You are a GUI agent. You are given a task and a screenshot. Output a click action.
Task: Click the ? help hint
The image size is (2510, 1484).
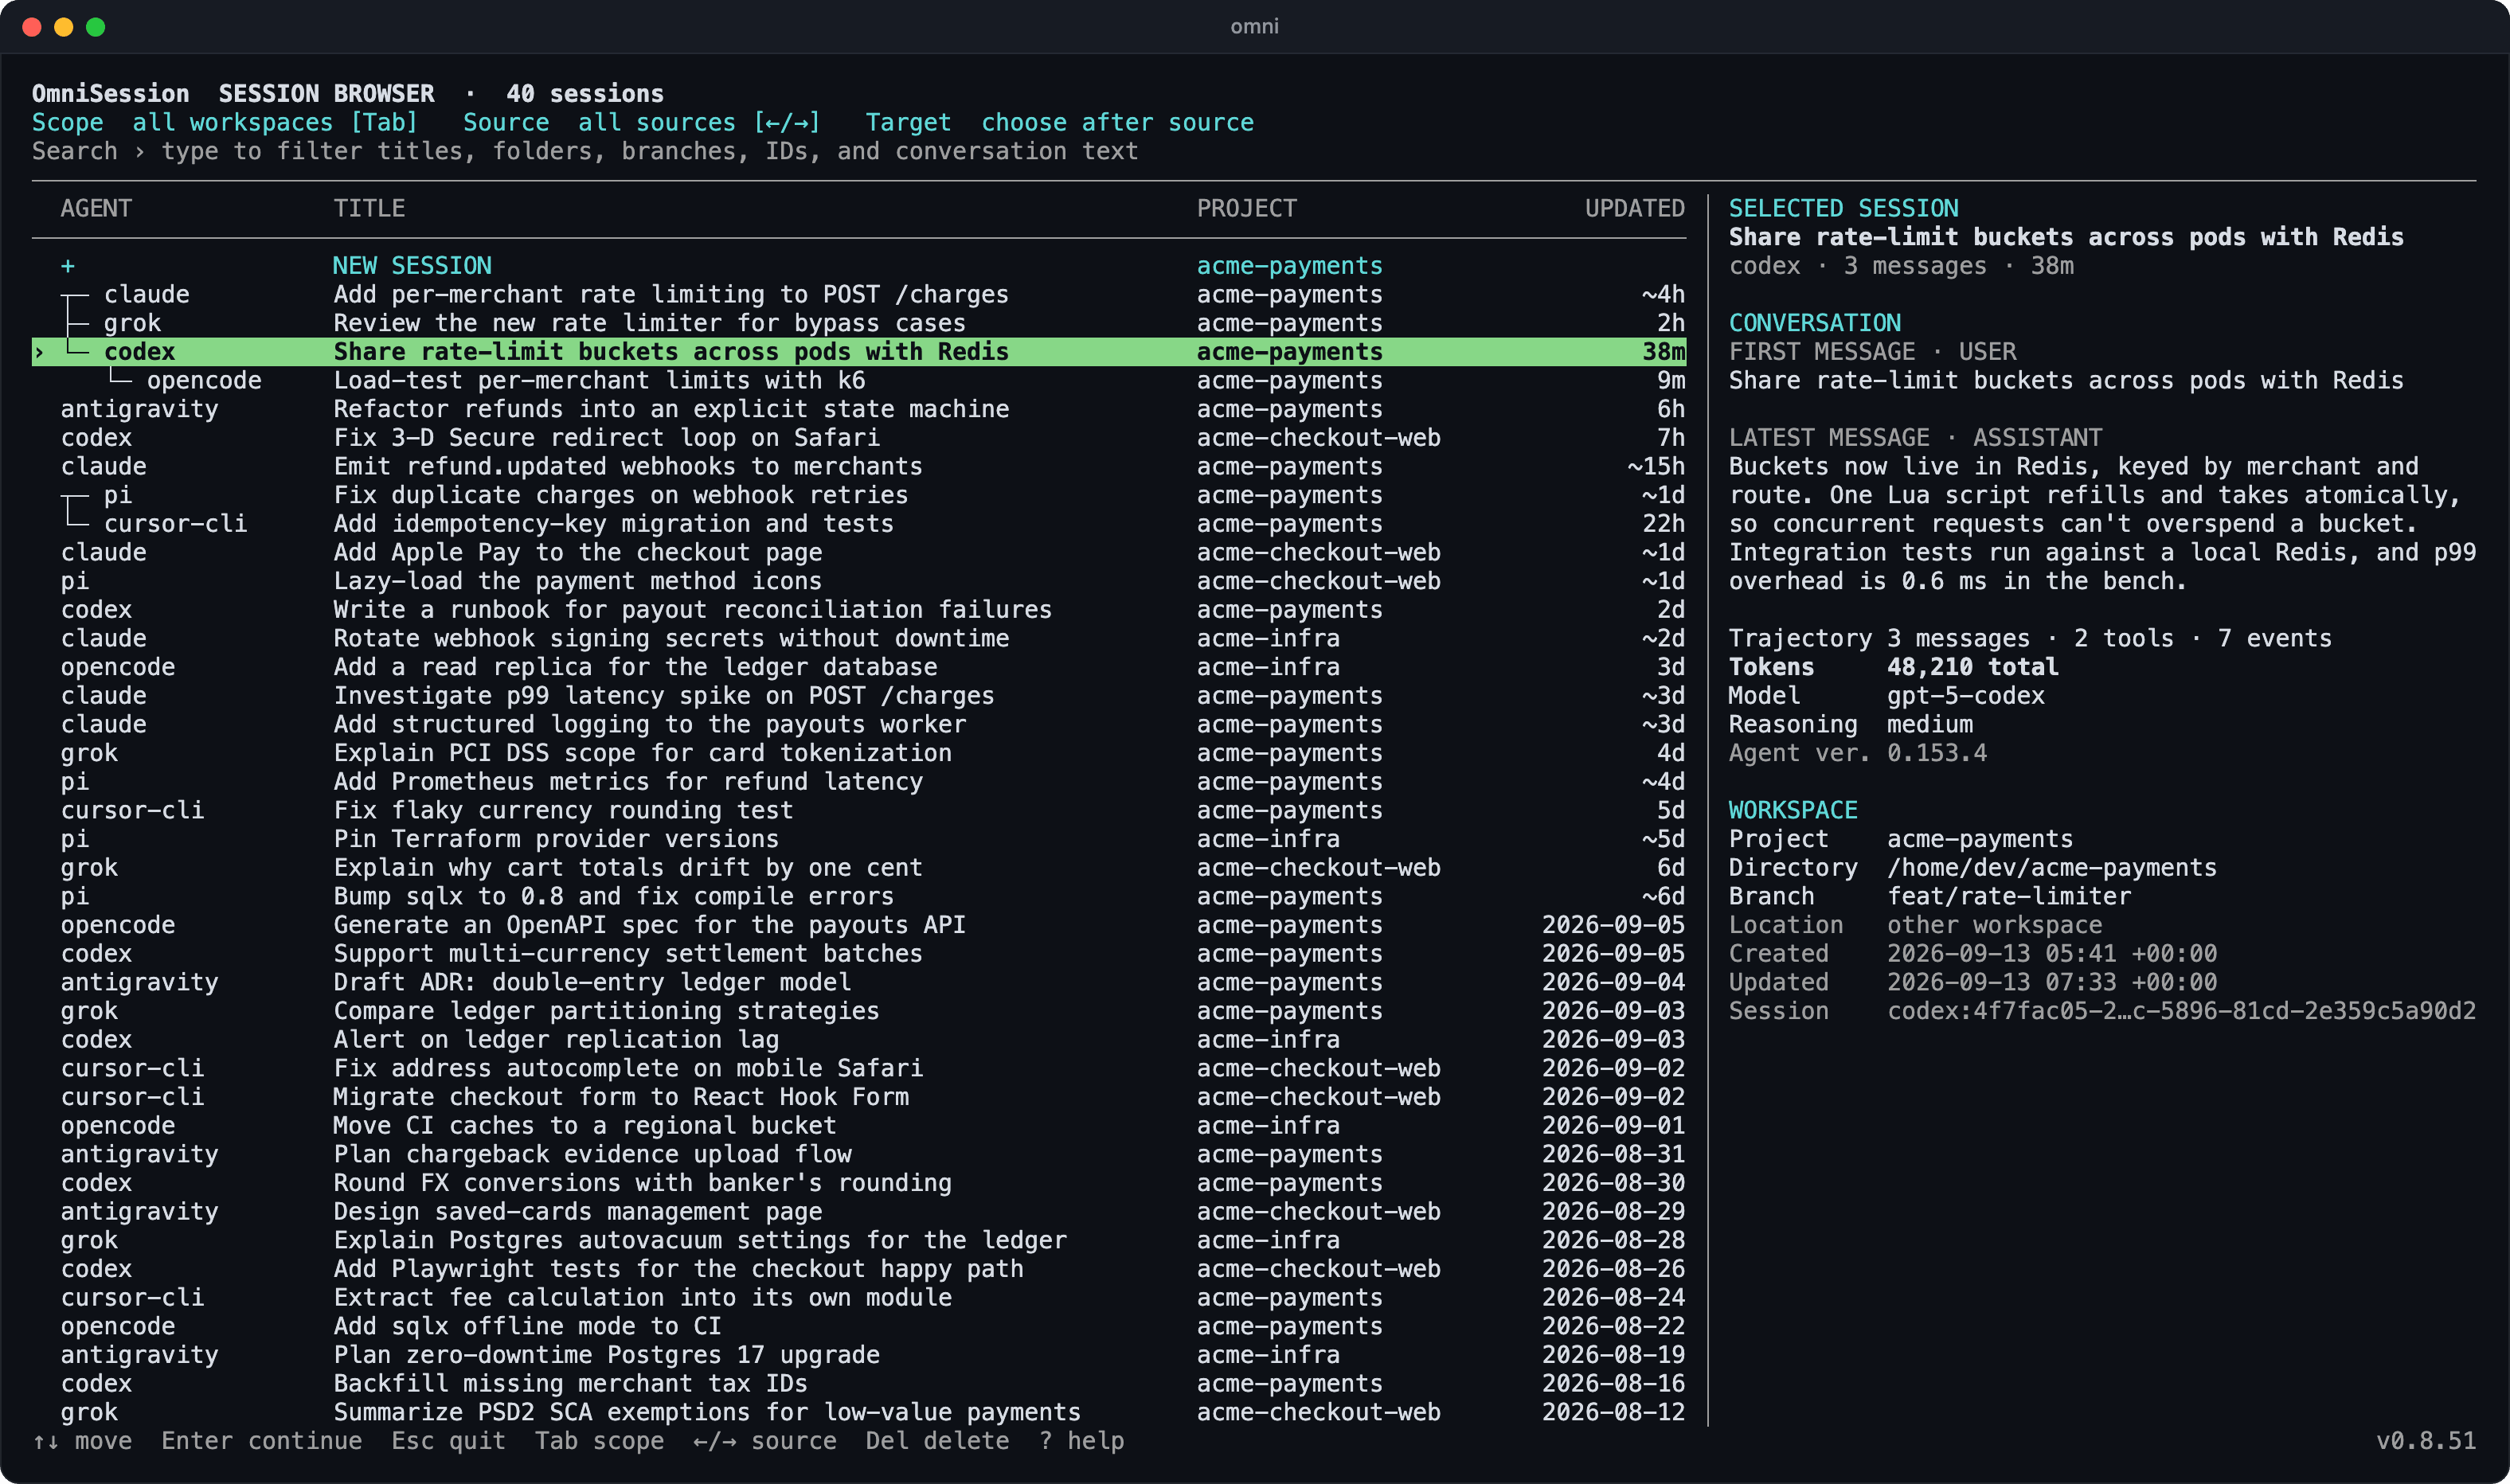pos(1081,1441)
